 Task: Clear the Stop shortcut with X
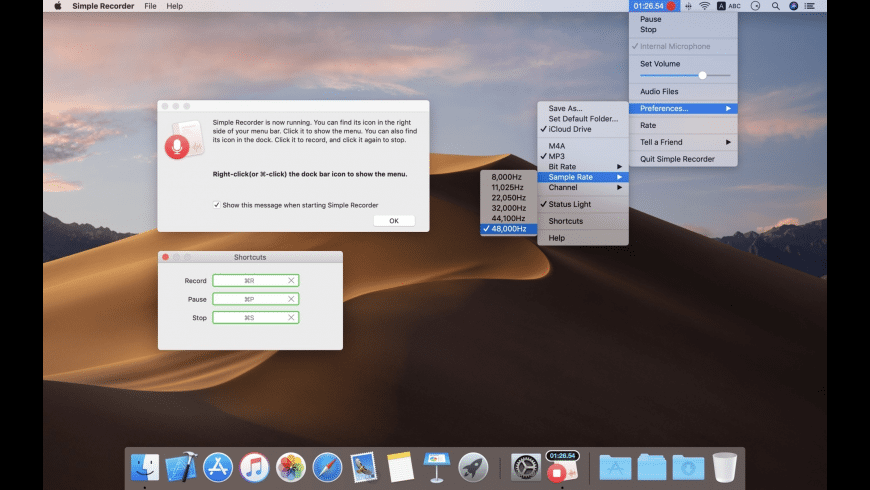[x=291, y=317]
